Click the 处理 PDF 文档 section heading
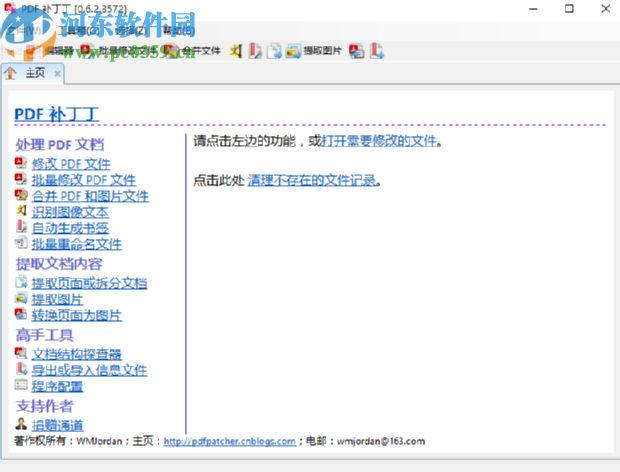This screenshot has width=620, height=472. [x=60, y=145]
